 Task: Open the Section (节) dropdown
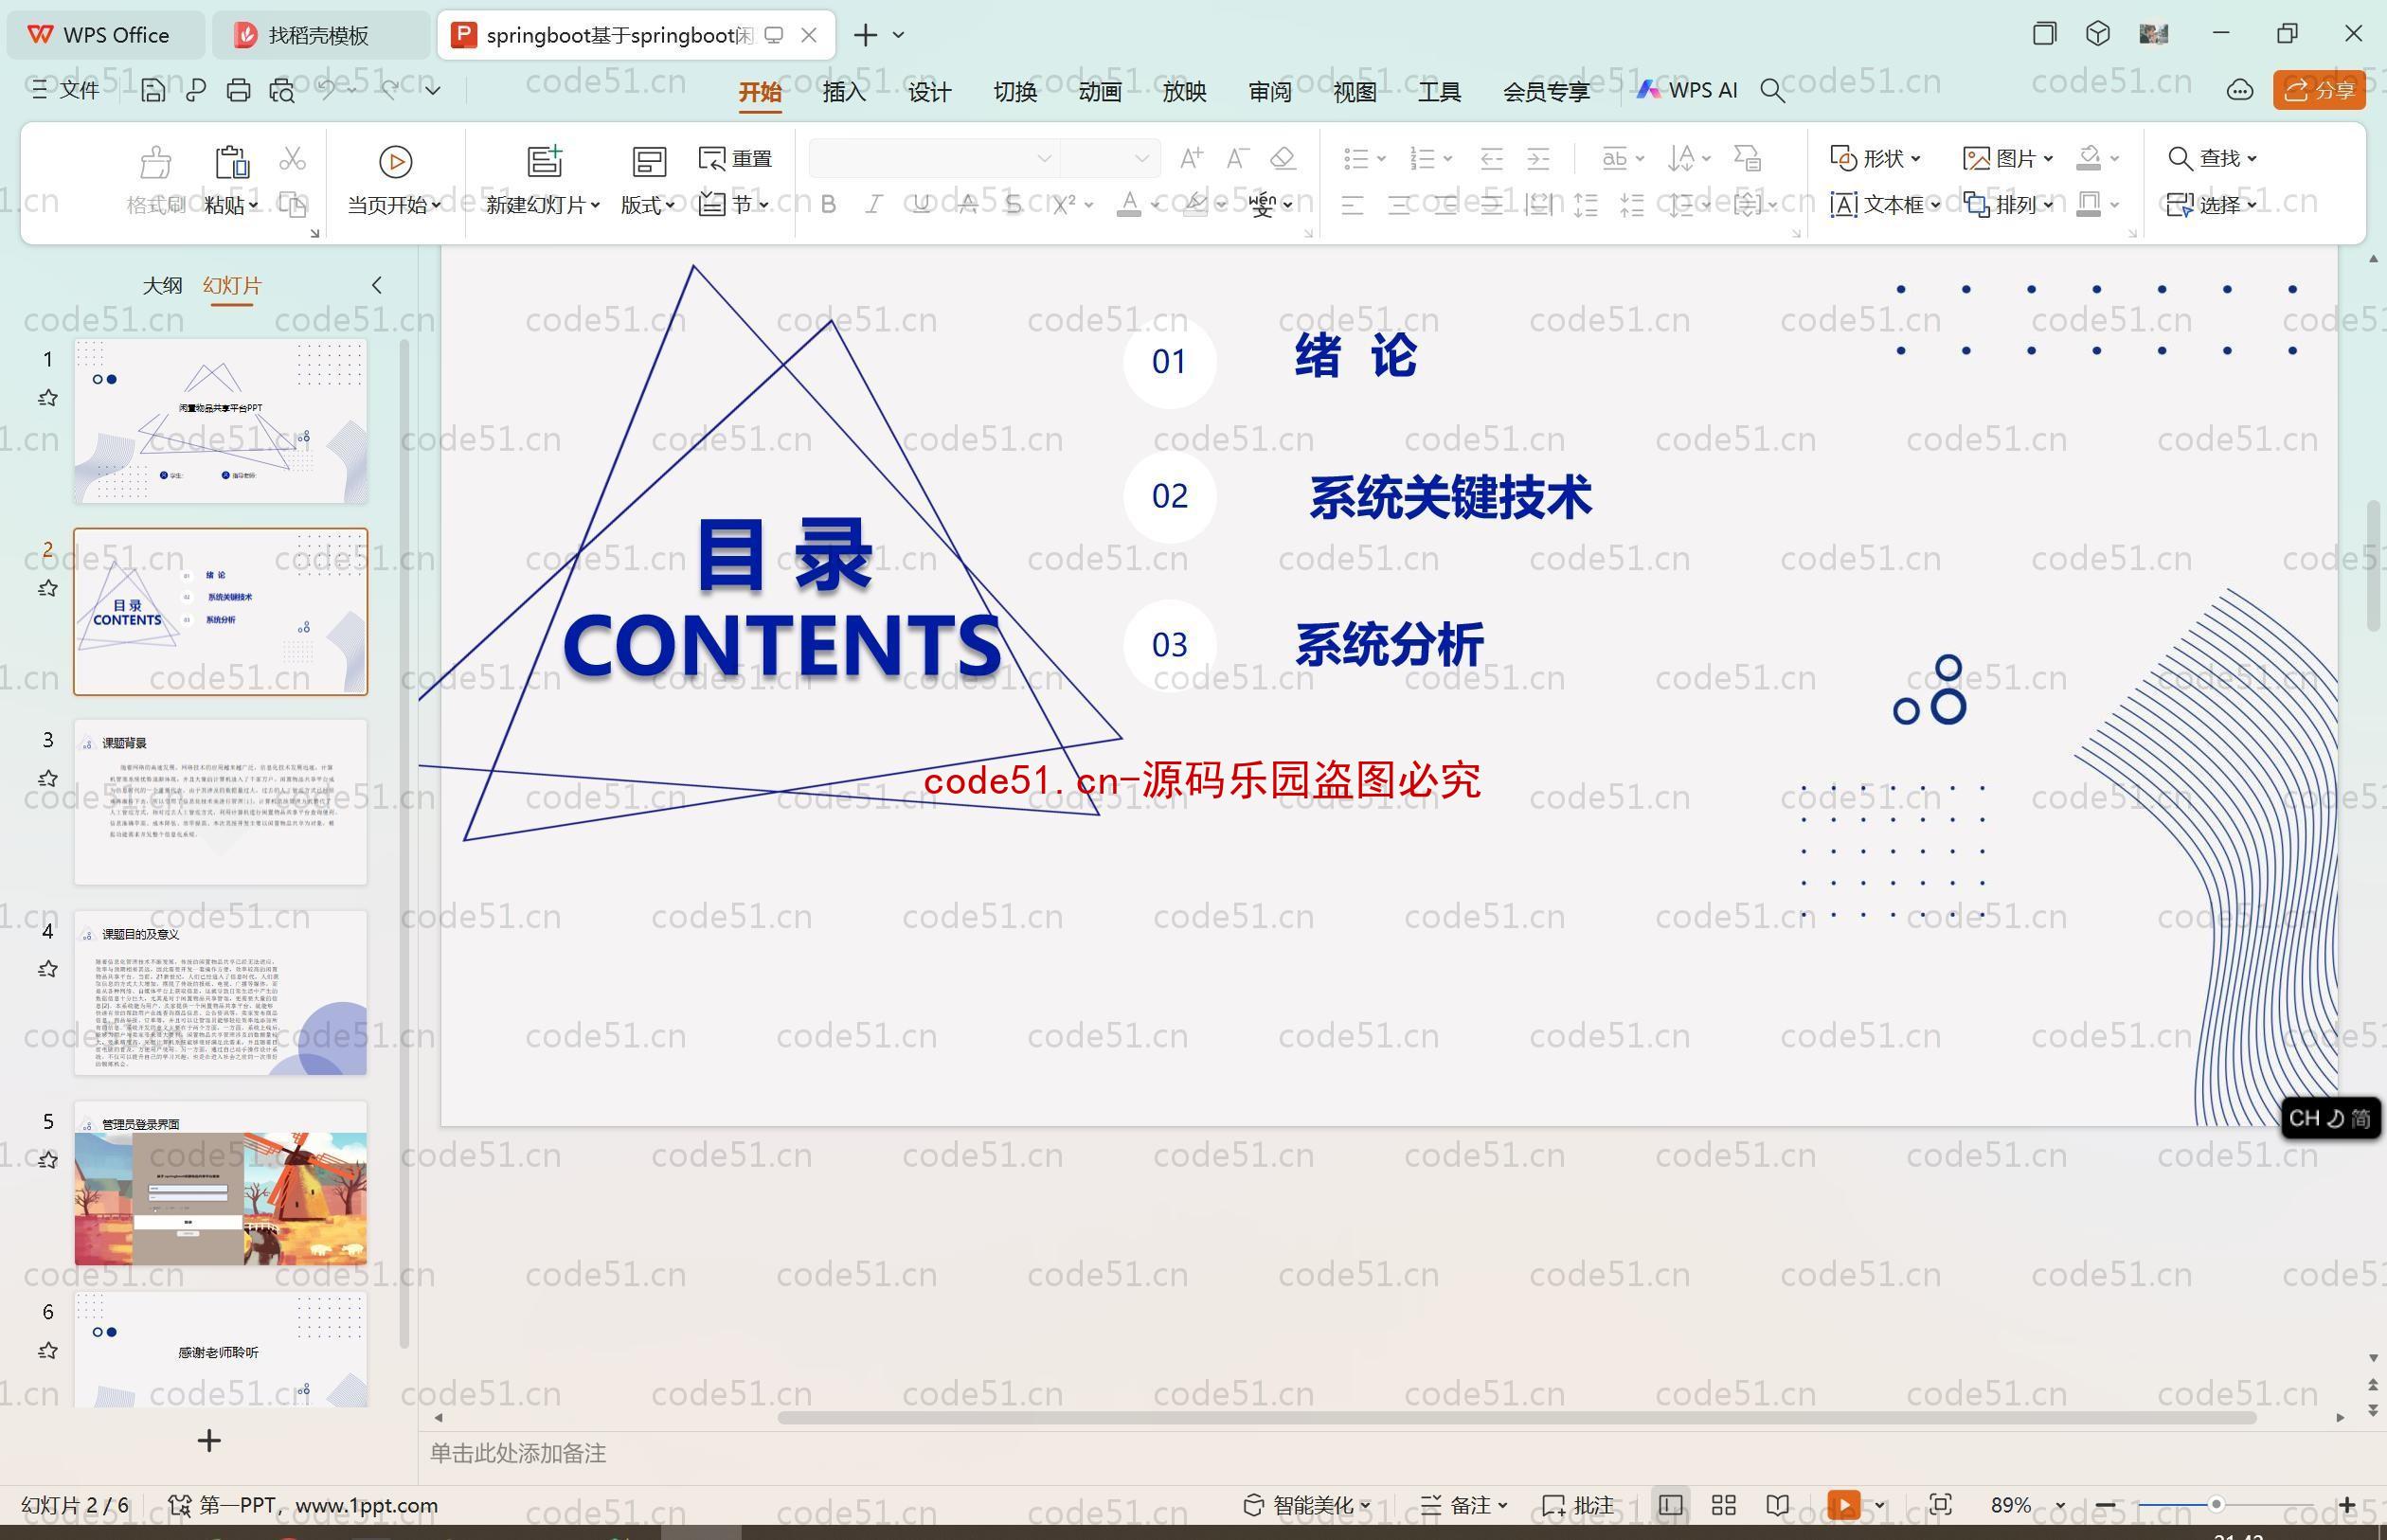click(735, 205)
